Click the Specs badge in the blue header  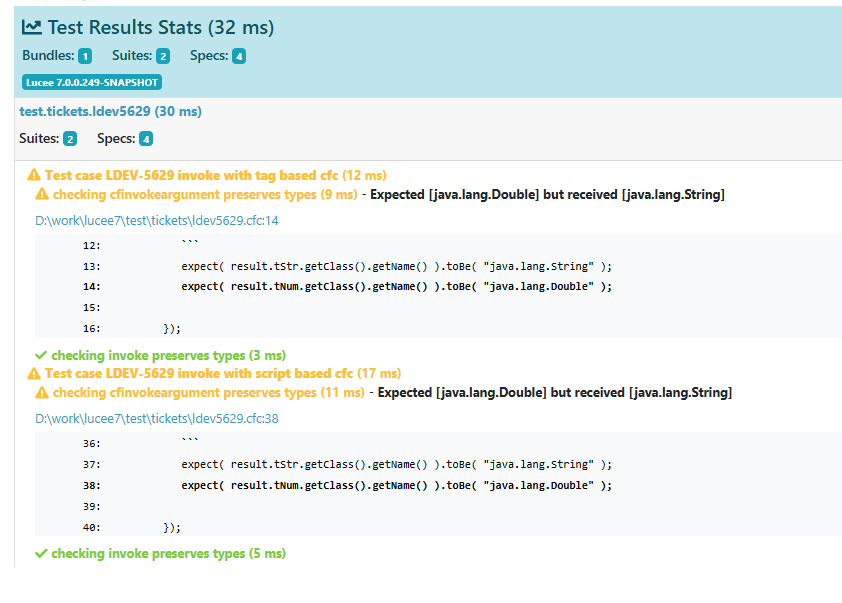point(239,56)
